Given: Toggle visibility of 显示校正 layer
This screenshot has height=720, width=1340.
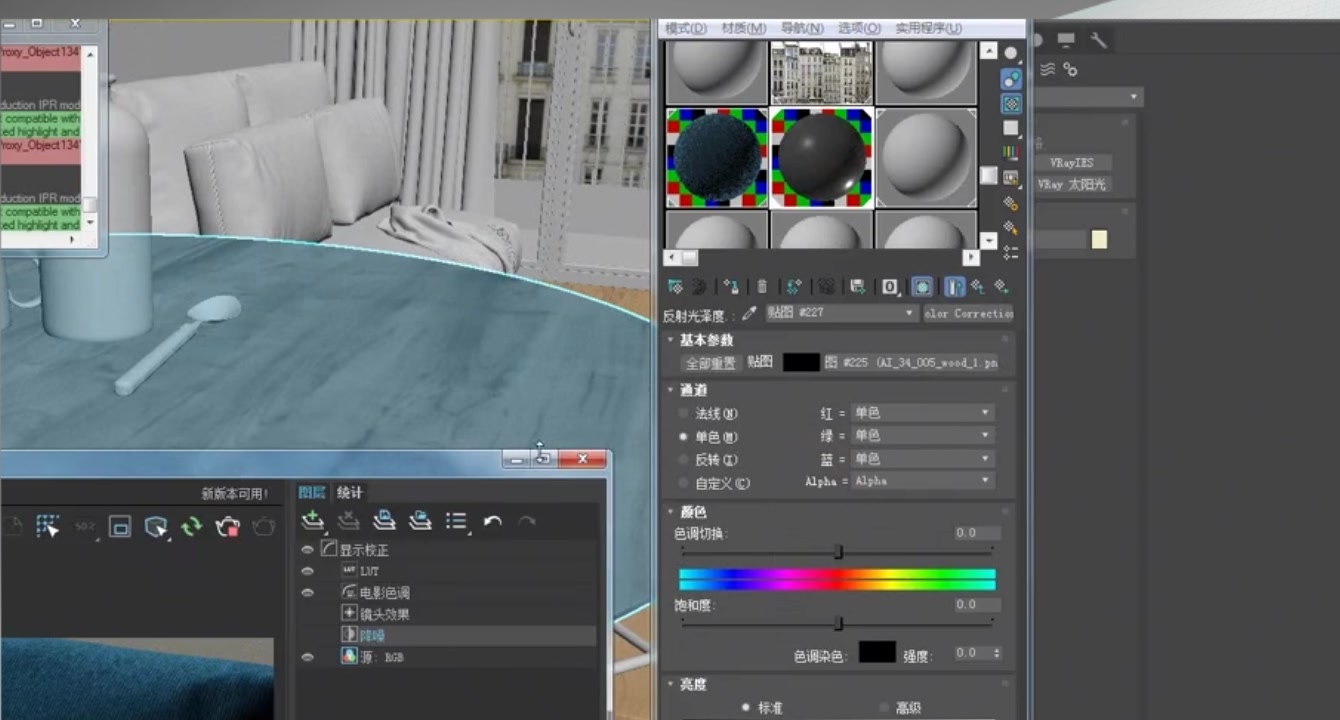Looking at the screenshot, I should [307, 550].
